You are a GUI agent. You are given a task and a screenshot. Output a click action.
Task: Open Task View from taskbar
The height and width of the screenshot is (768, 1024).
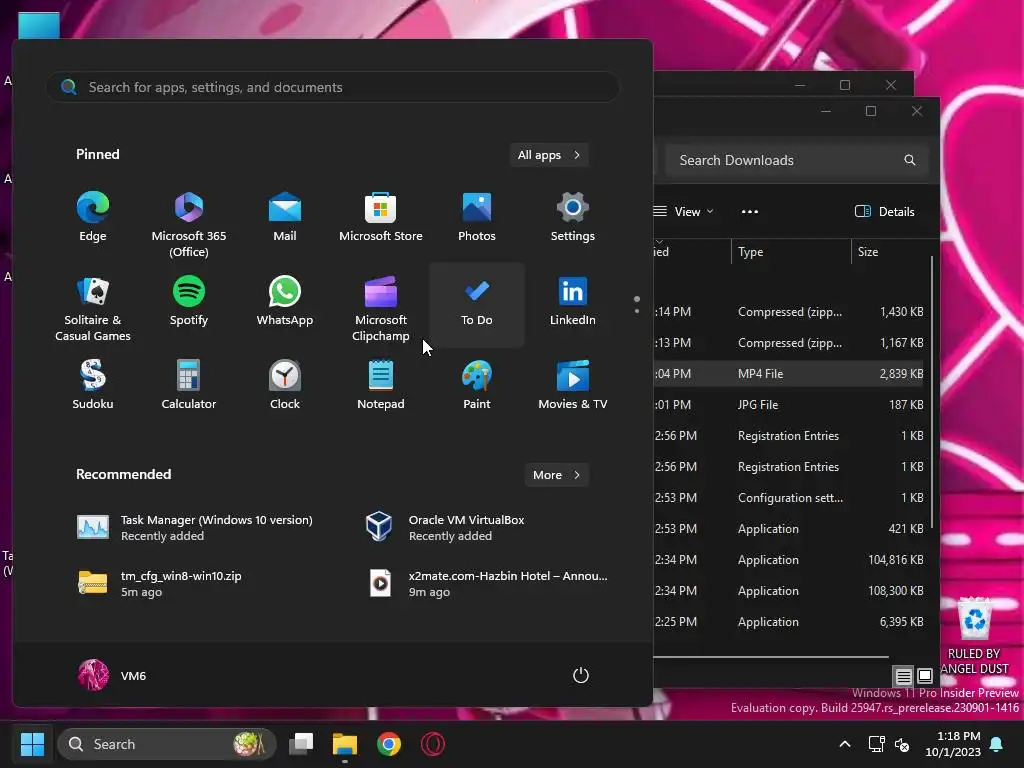(x=301, y=744)
